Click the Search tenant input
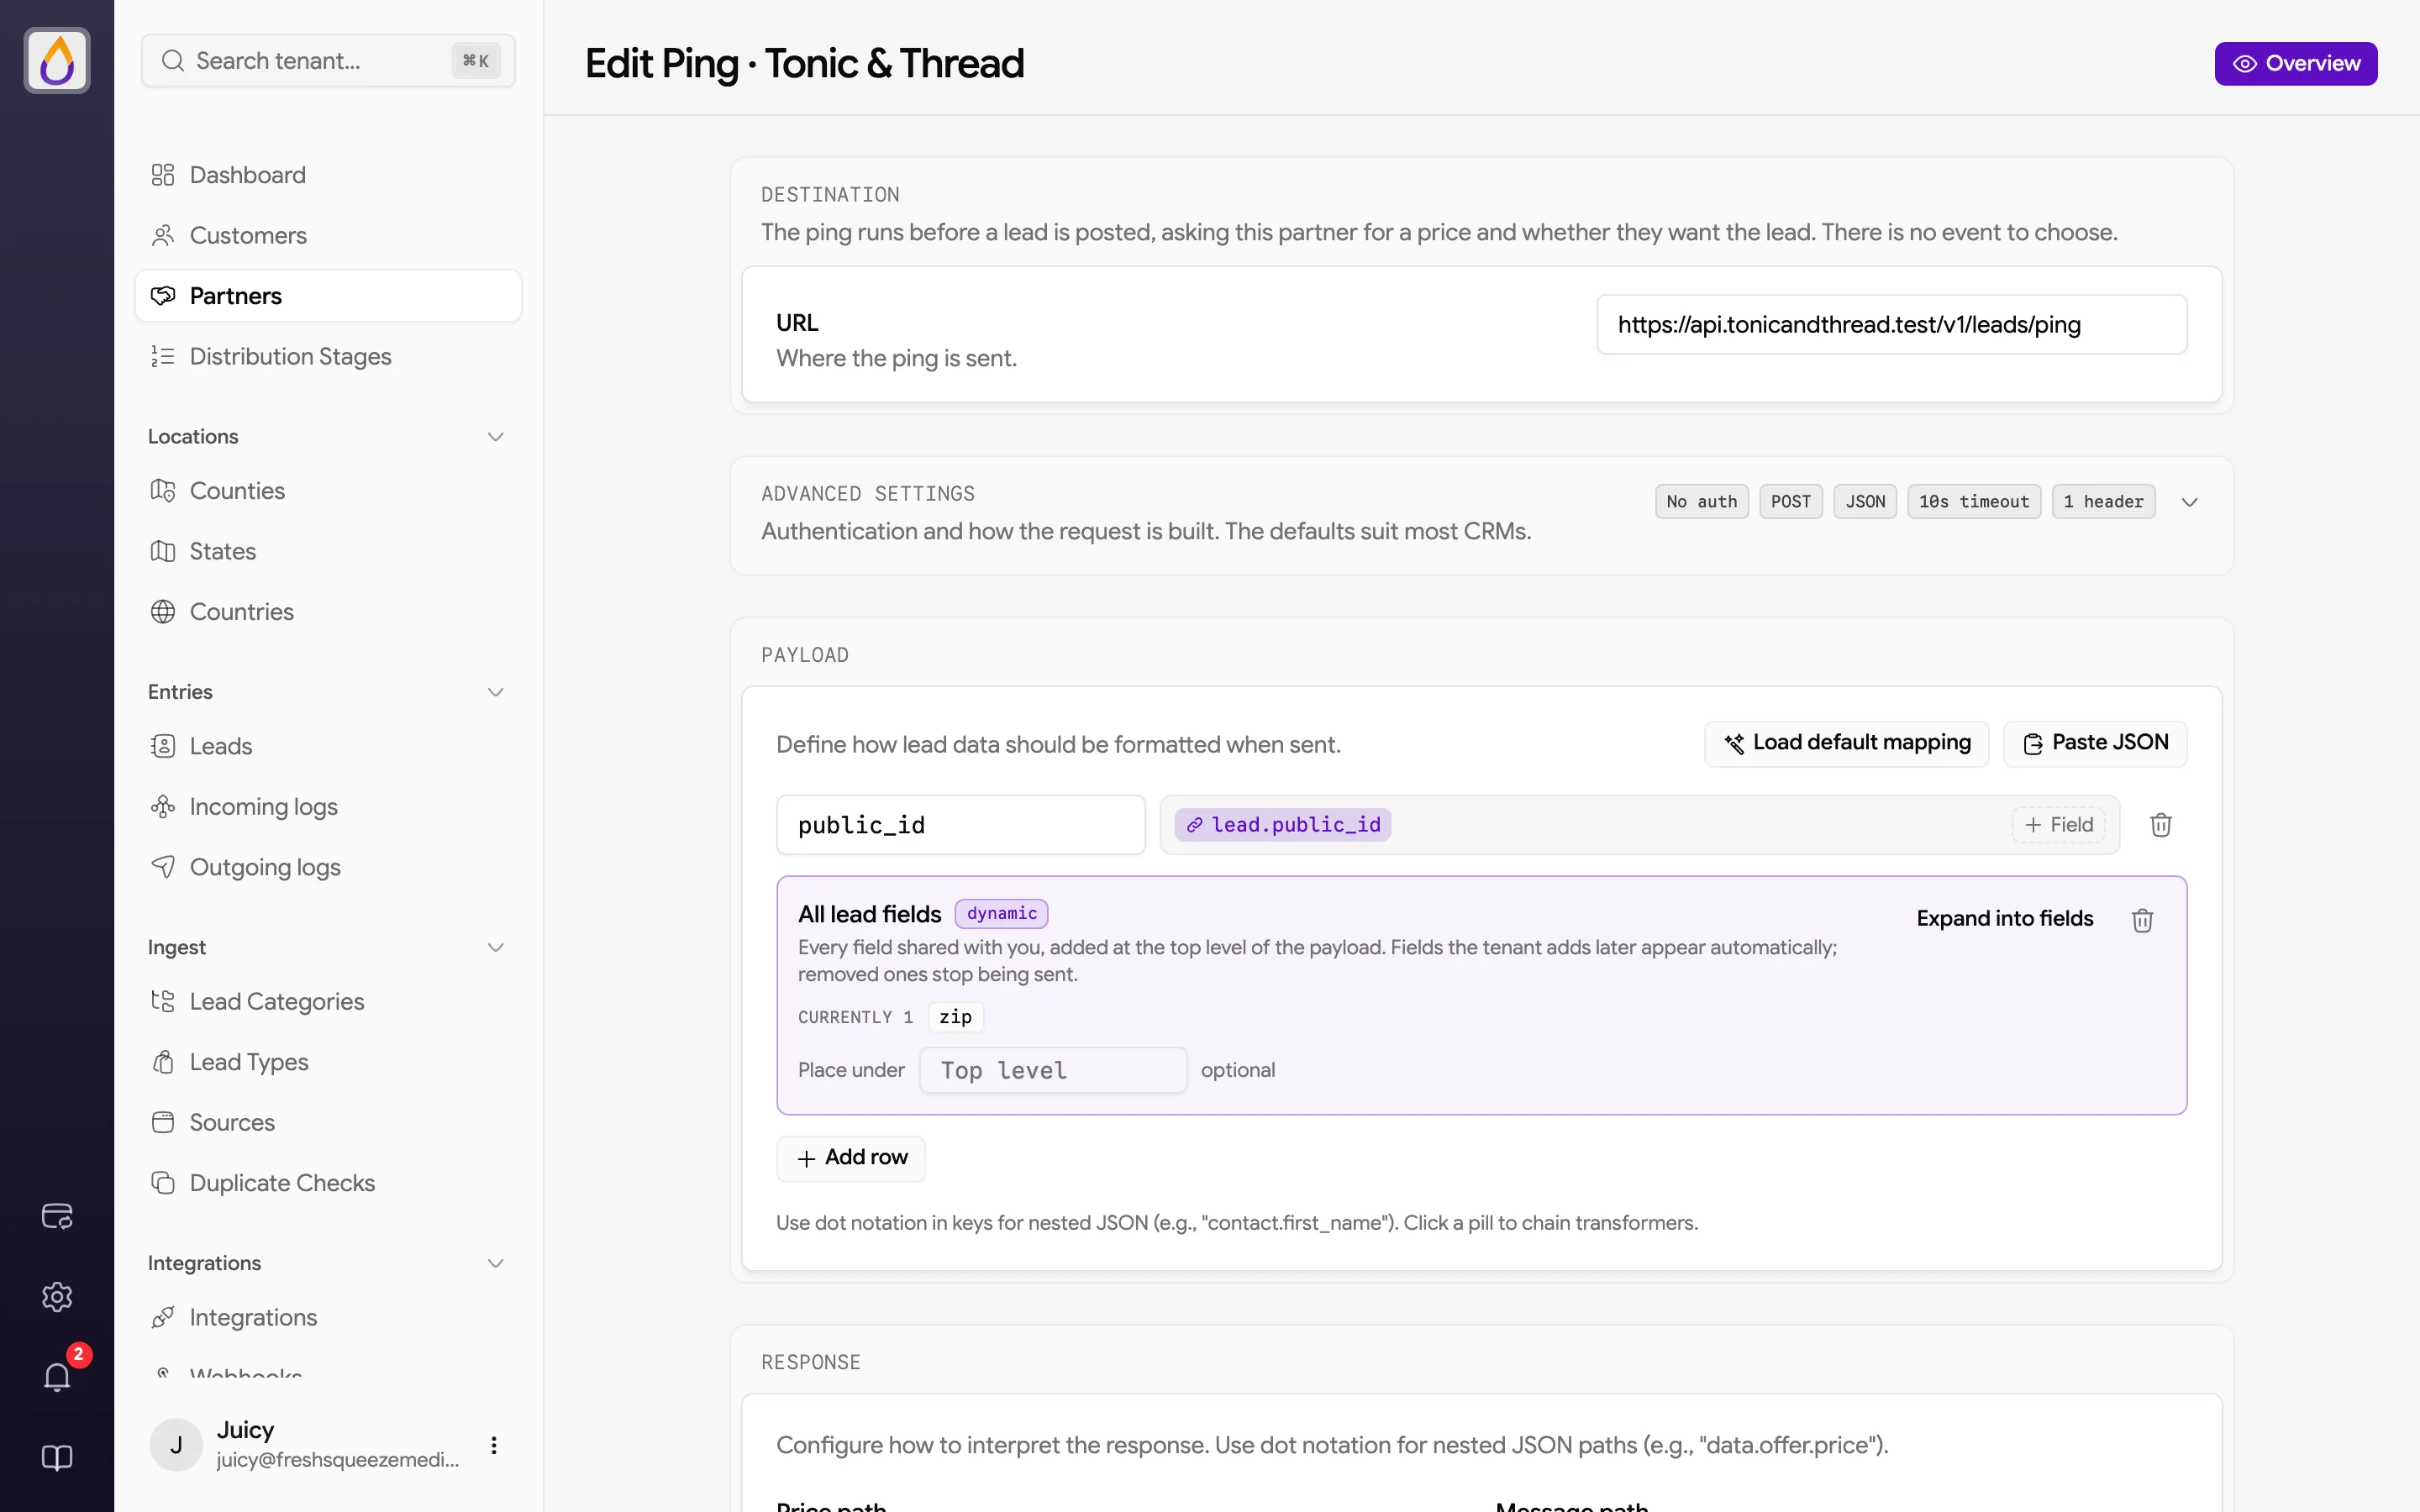Screen dimensions: 2420x1512 pos(328,61)
